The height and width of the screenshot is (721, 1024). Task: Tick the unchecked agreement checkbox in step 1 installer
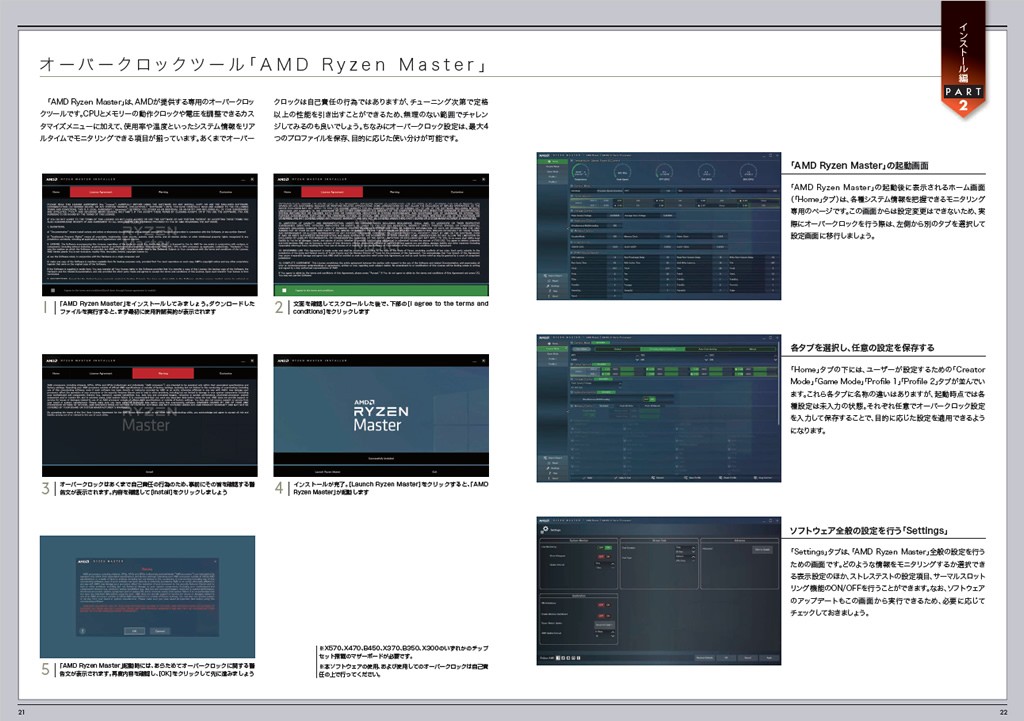(53, 290)
